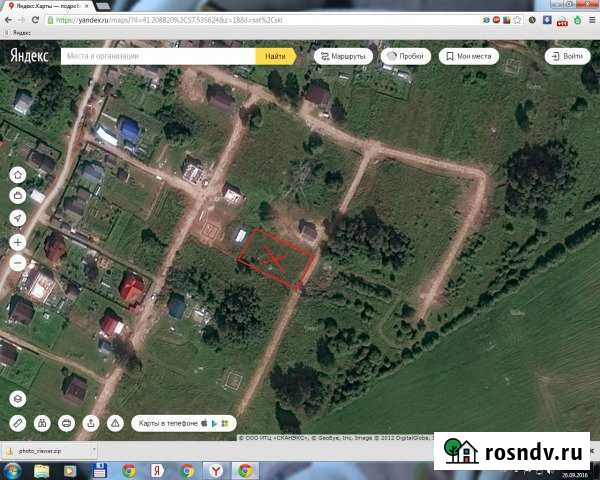Open Windows Explorer from the taskbar
Screen dimensions: 600x480
point(41,471)
